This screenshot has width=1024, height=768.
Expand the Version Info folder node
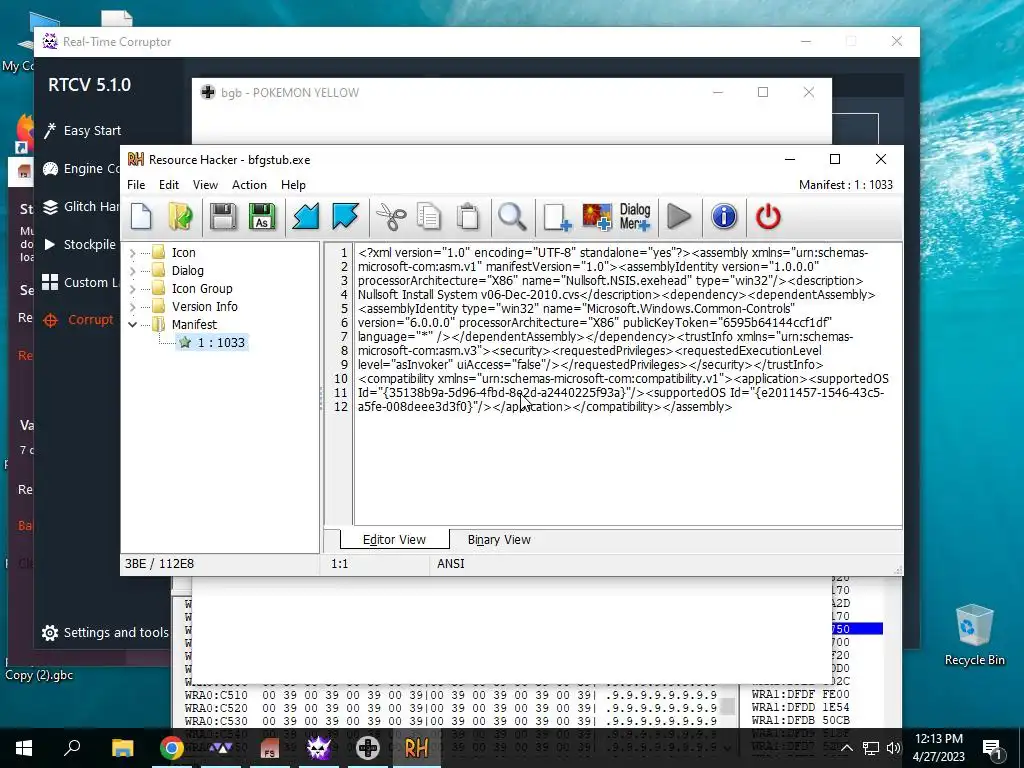[x=133, y=307]
